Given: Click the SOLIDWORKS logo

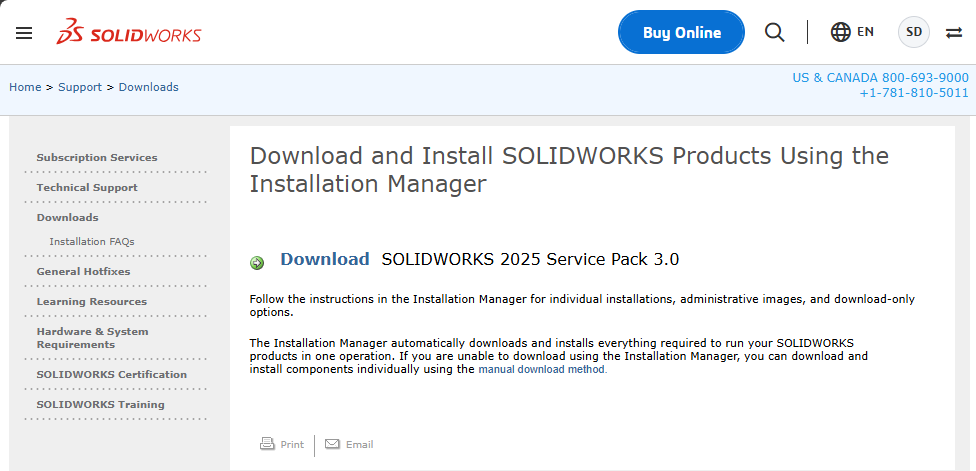Looking at the screenshot, I should 129,33.
